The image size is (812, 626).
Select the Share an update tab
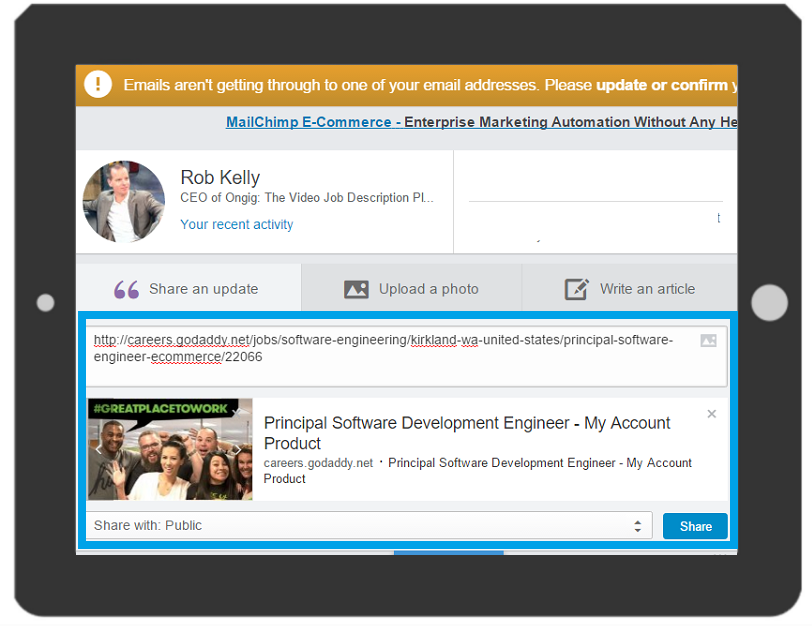click(188, 288)
